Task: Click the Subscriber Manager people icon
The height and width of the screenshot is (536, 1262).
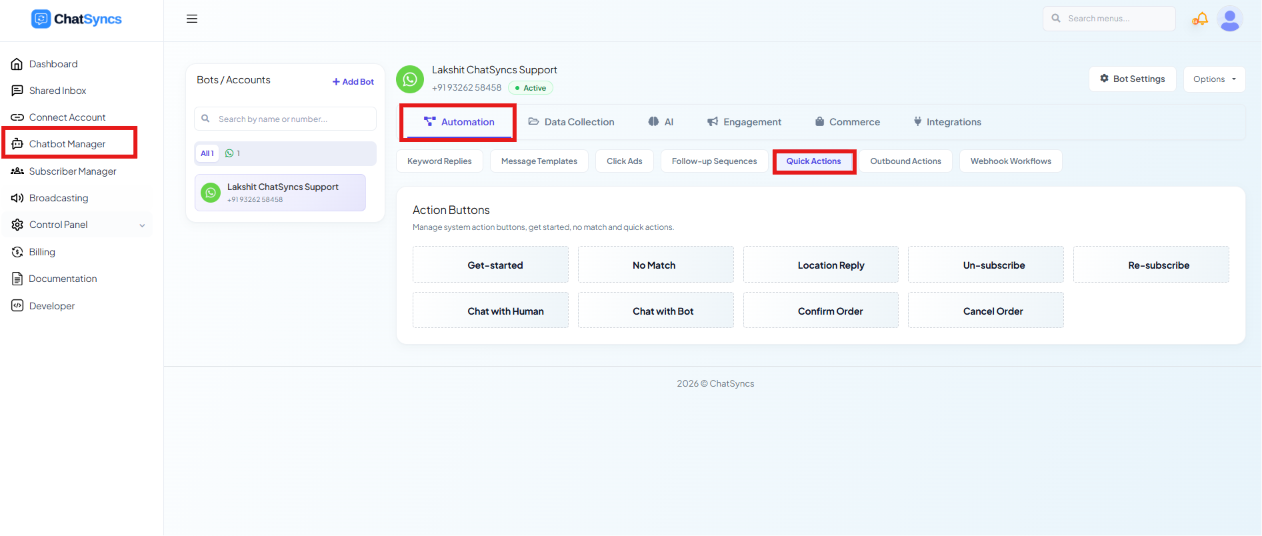Action: 17,171
